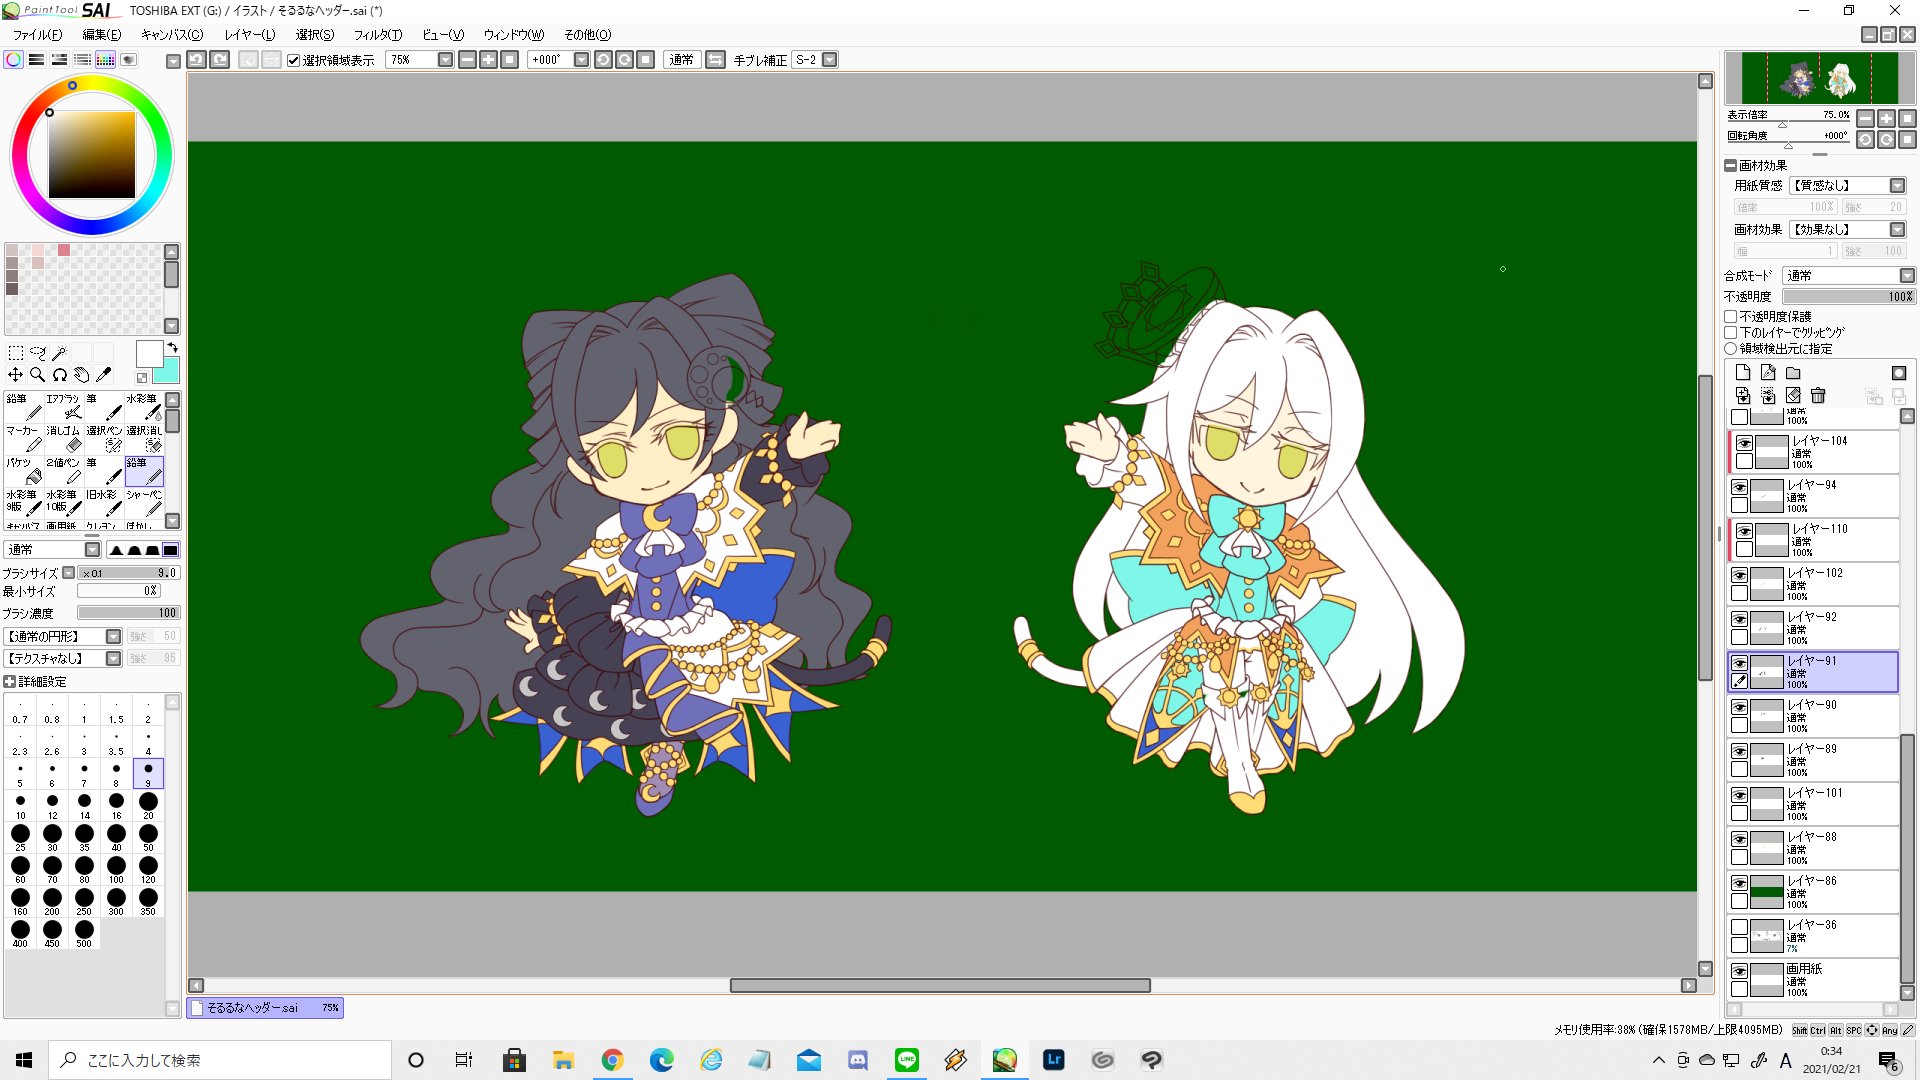Click the delete layer trash icon
Image resolution: width=1920 pixels, height=1080 pixels.
pos(1818,396)
